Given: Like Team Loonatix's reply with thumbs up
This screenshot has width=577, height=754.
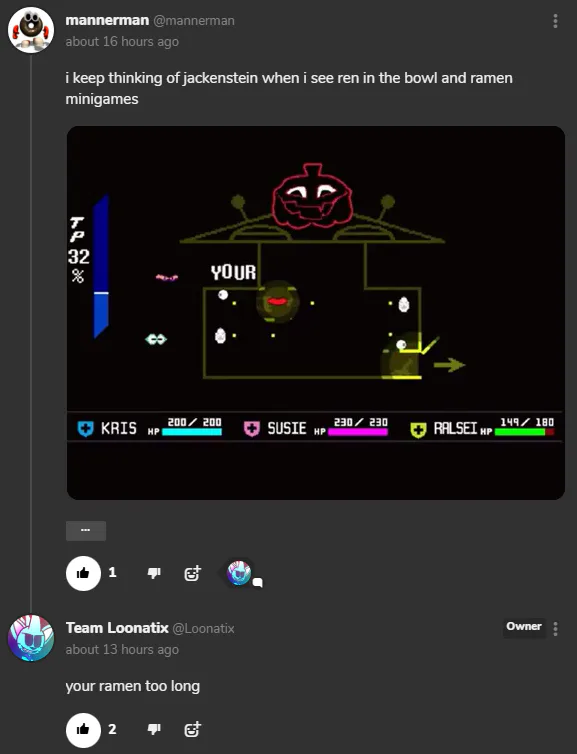Looking at the screenshot, I should pyautogui.click(x=83, y=730).
